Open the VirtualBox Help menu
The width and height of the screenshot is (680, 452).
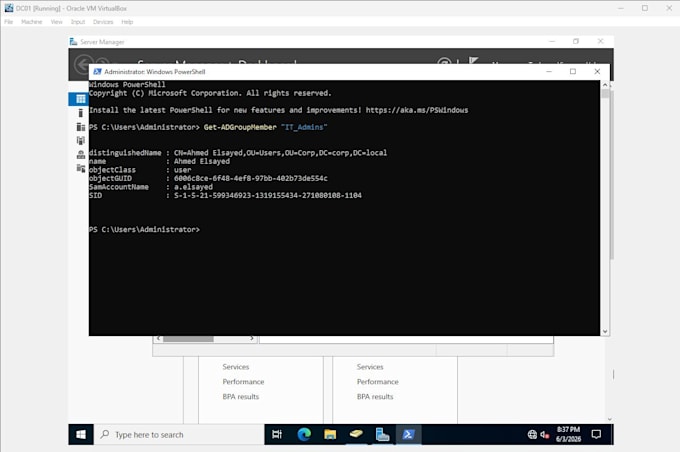127,22
